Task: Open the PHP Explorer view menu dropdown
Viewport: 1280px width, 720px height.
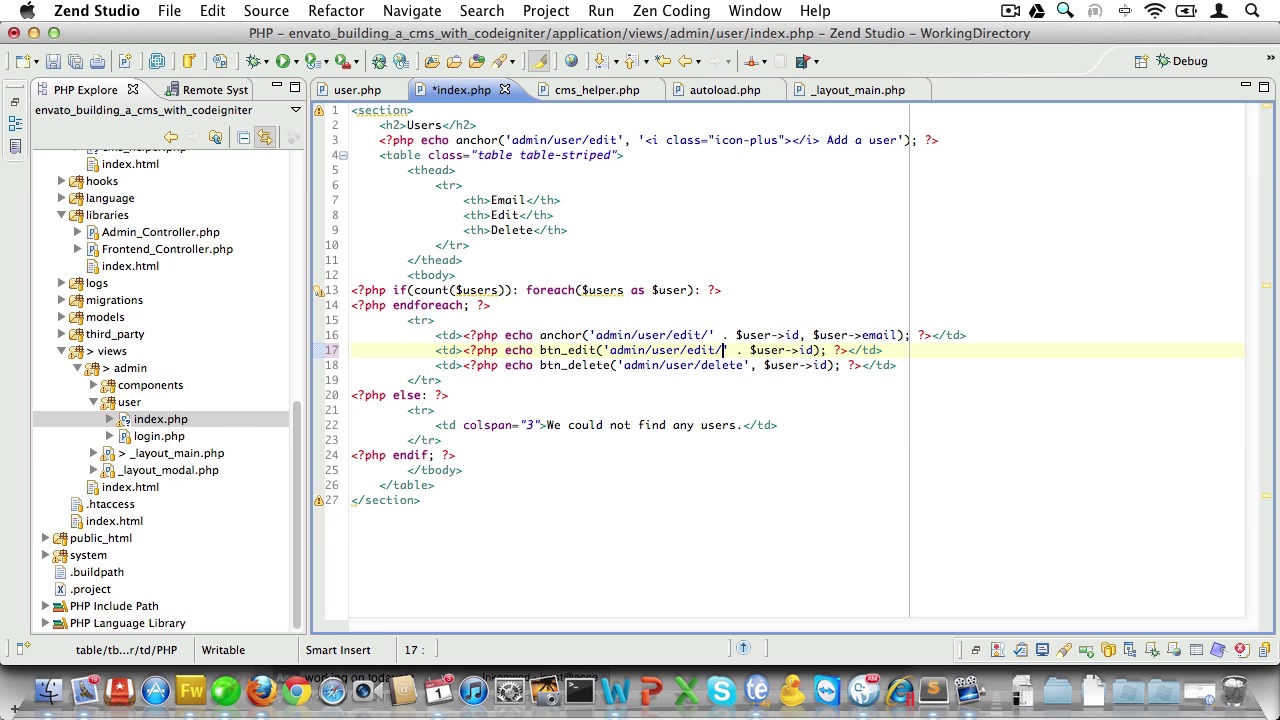Action: 296,110
